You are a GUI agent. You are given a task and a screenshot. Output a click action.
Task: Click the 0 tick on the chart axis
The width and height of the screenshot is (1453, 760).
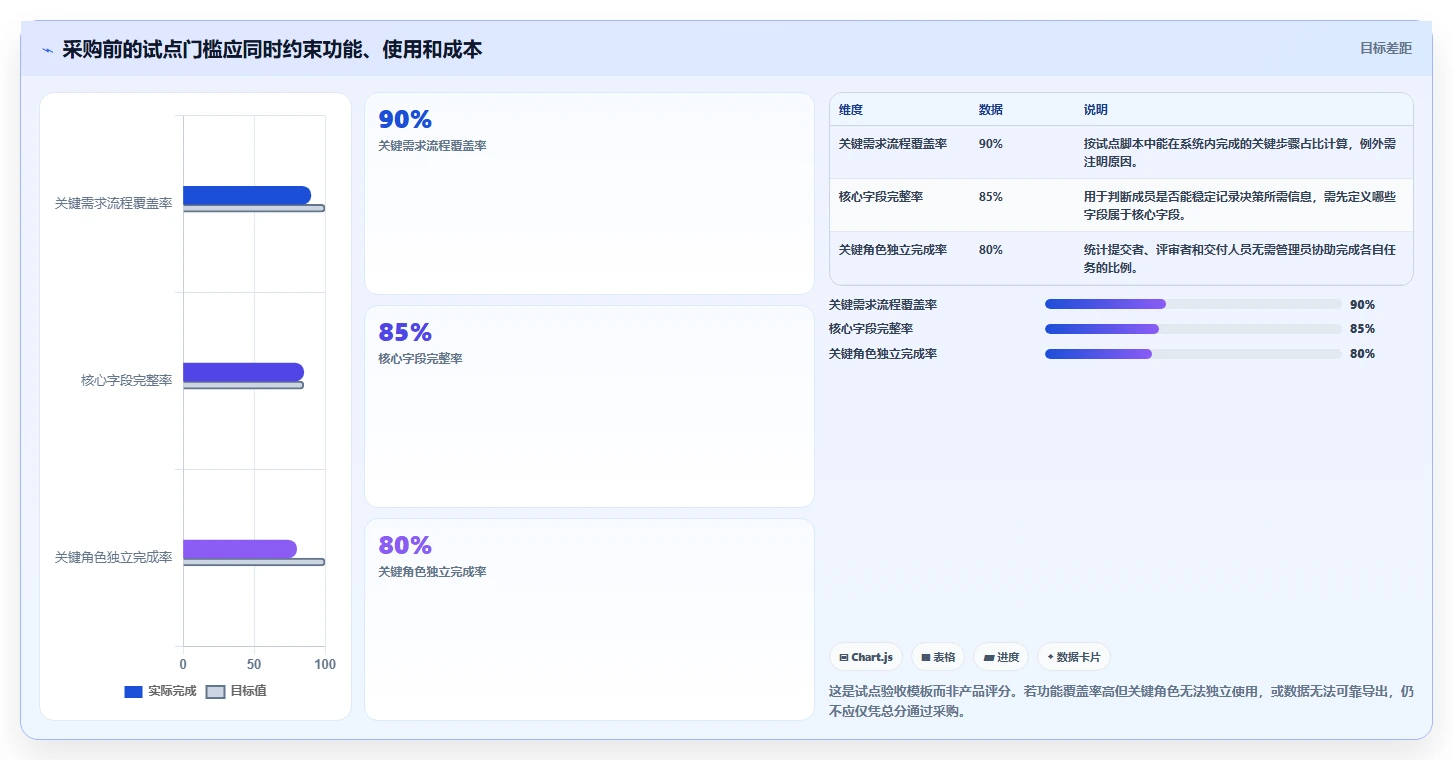[183, 664]
